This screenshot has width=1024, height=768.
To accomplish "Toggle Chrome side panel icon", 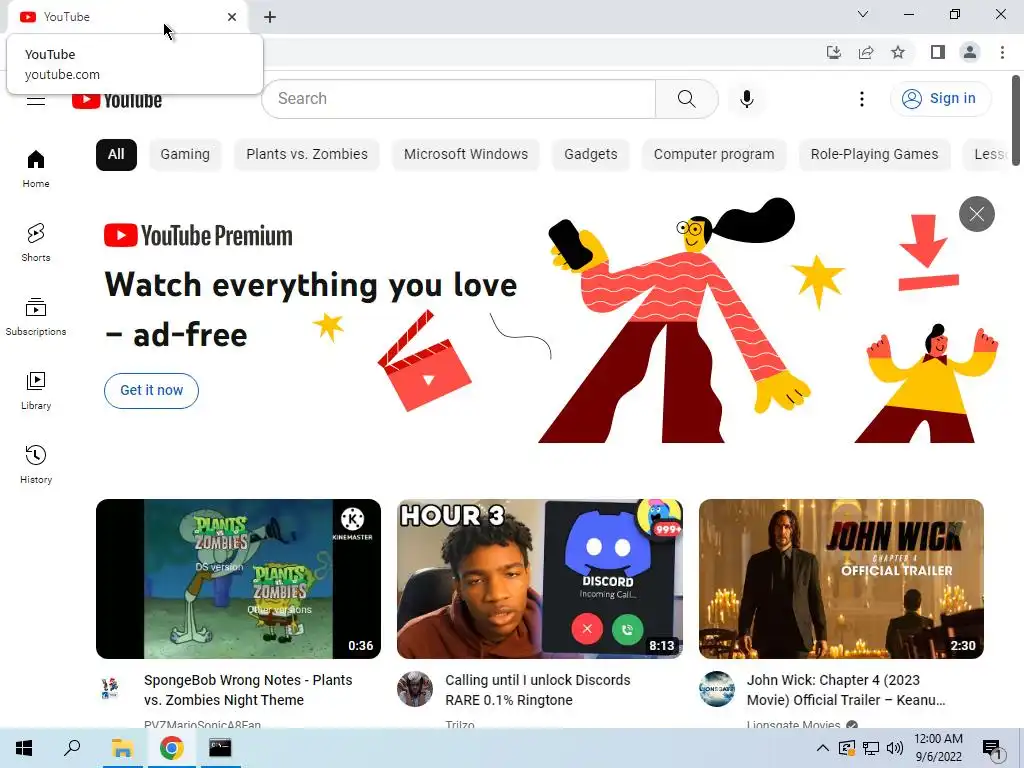I will pos(938,52).
